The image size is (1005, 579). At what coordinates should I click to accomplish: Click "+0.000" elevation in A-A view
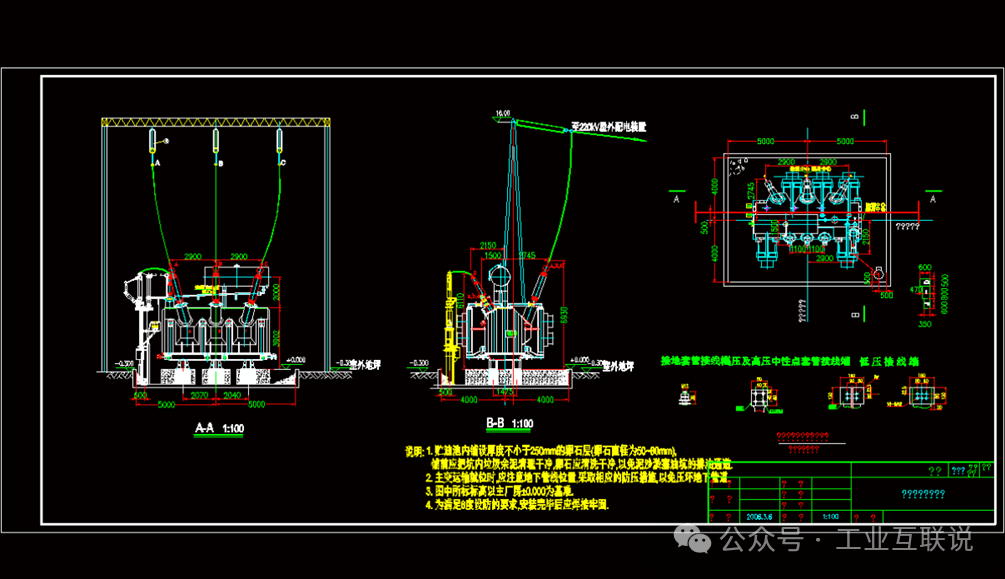coord(295,360)
